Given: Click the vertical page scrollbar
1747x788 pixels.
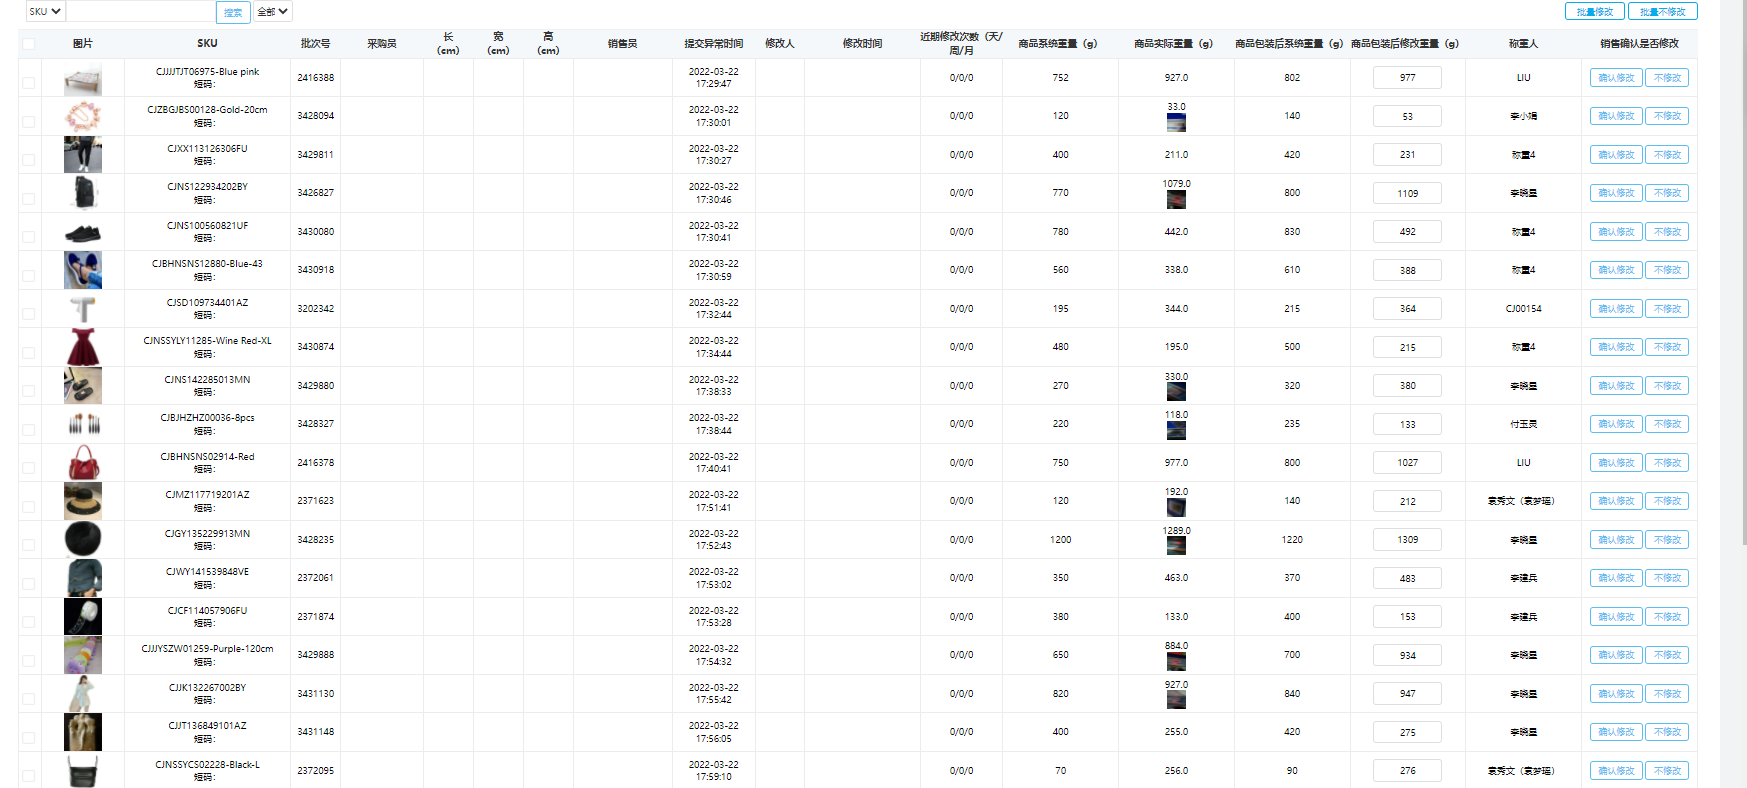Looking at the screenshot, I should (1743, 300).
